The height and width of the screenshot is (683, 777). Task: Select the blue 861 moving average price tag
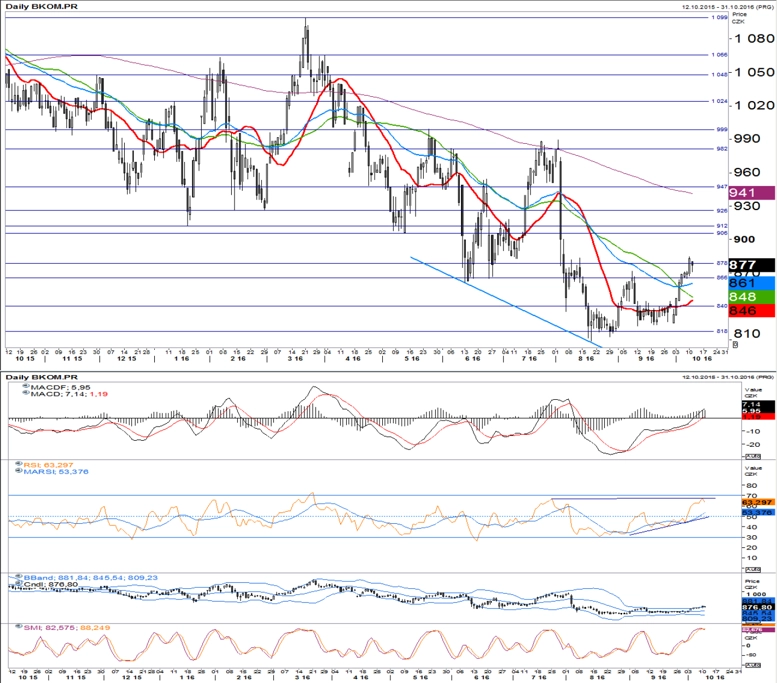point(751,283)
